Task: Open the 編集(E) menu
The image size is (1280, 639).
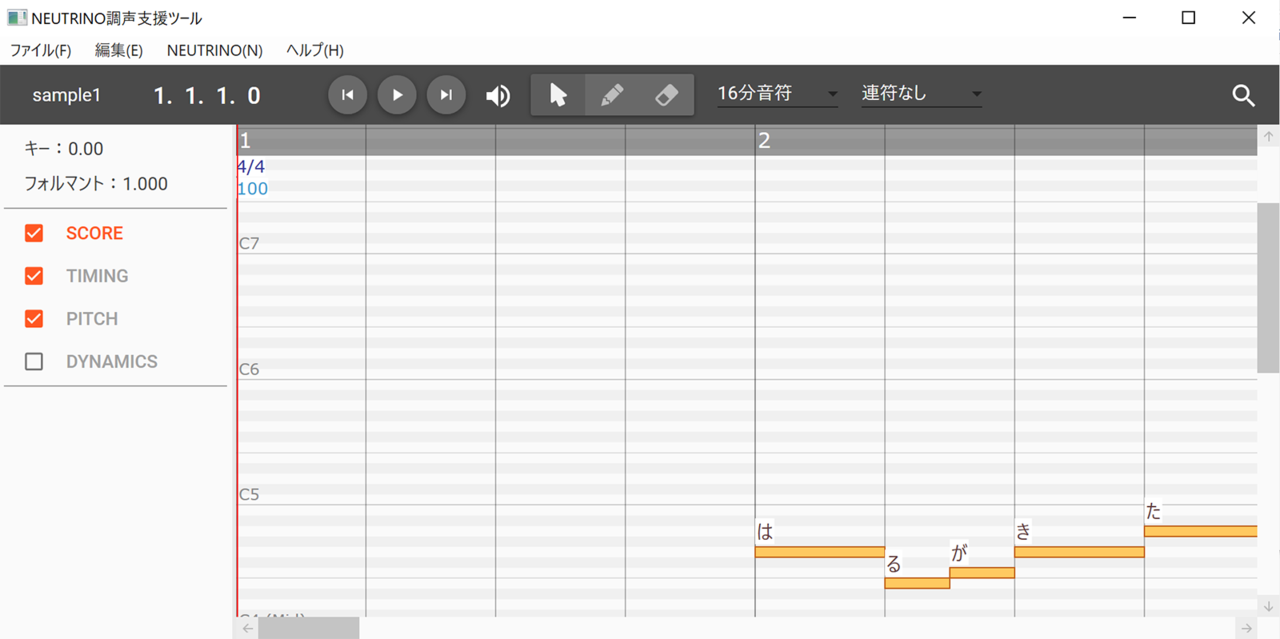Action: (x=119, y=51)
